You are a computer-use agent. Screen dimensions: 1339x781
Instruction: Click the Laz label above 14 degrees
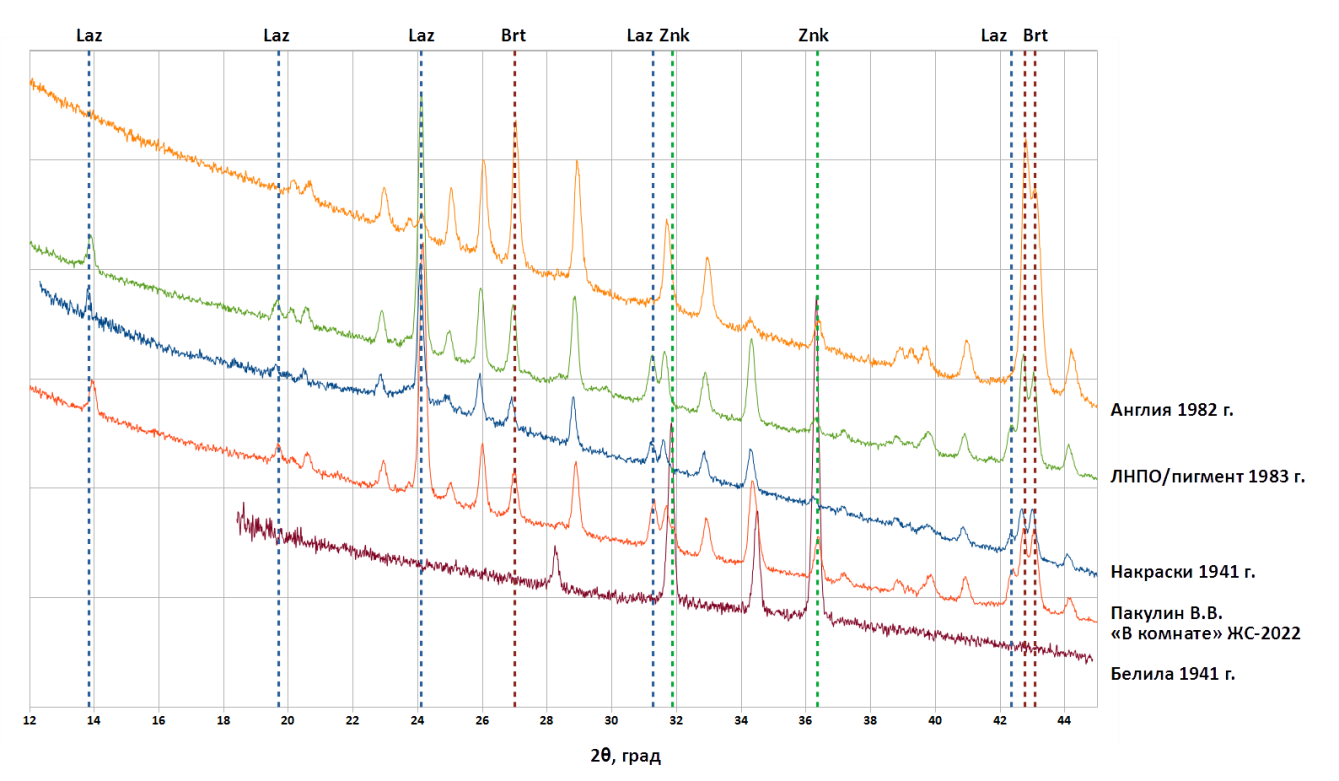pyautogui.click(x=89, y=35)
